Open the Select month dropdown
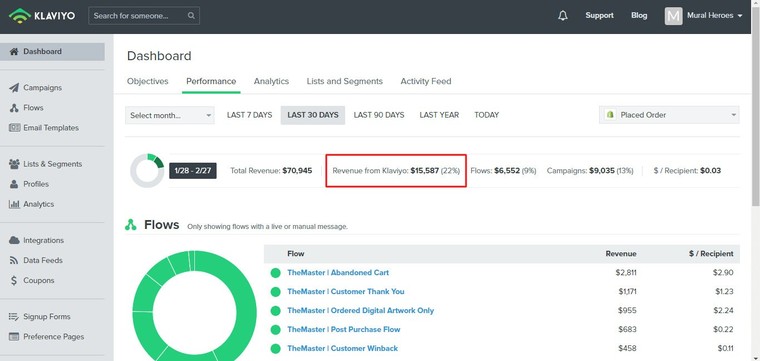The image size is (760, 361). point(170,115)
